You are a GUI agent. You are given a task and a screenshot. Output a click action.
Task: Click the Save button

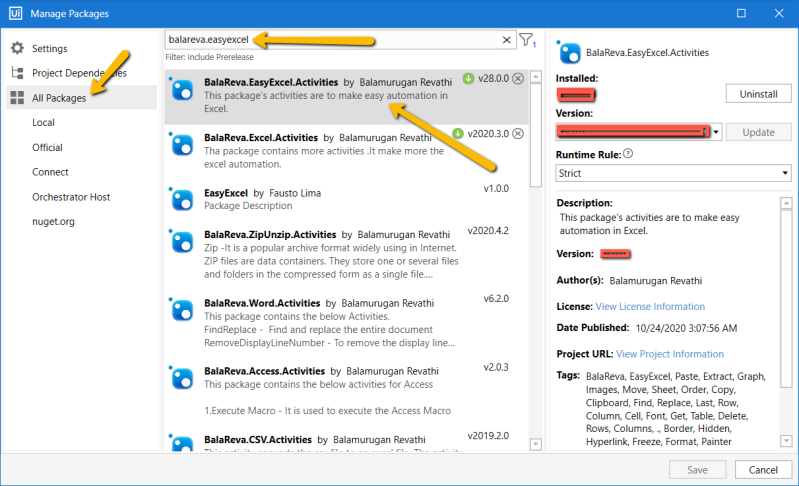pyautogui.click(x=697, y=470)
